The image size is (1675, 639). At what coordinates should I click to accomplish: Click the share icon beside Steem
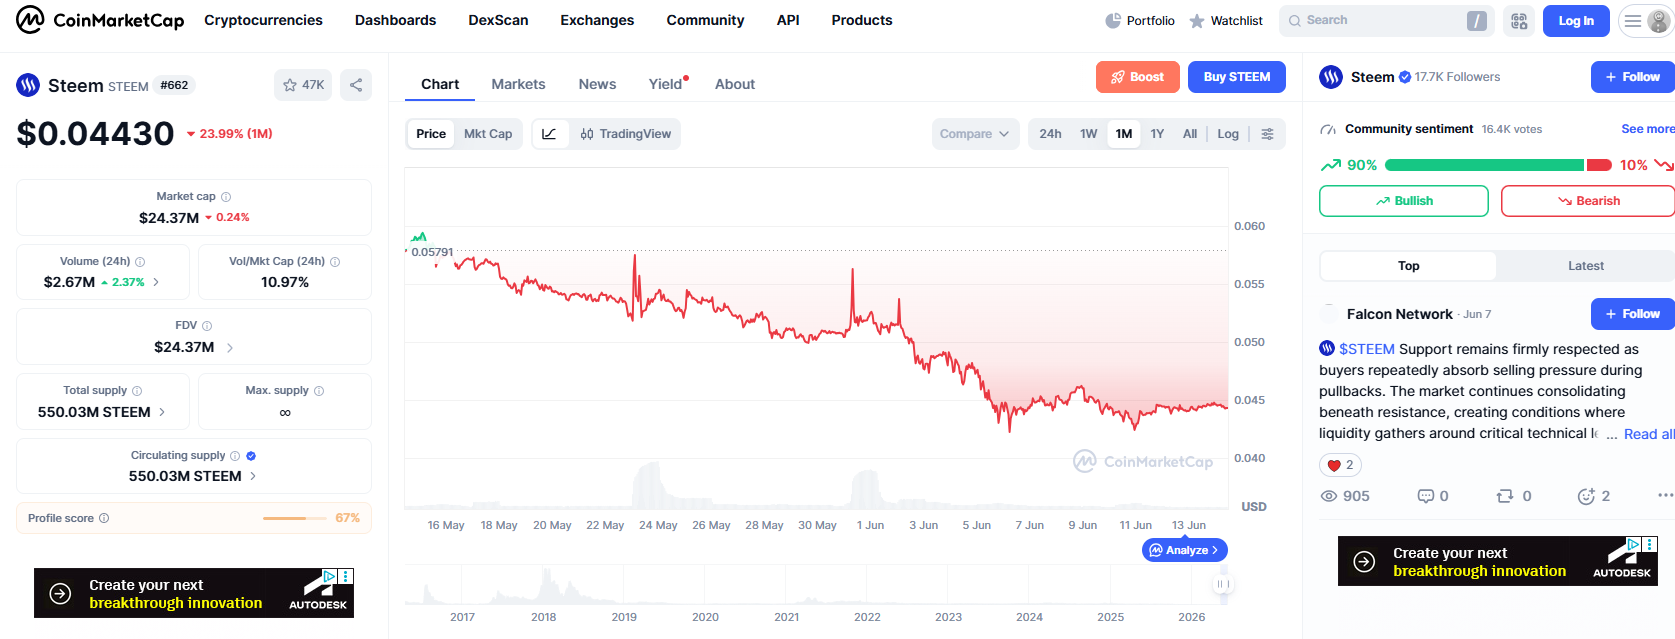click(356, 85)
